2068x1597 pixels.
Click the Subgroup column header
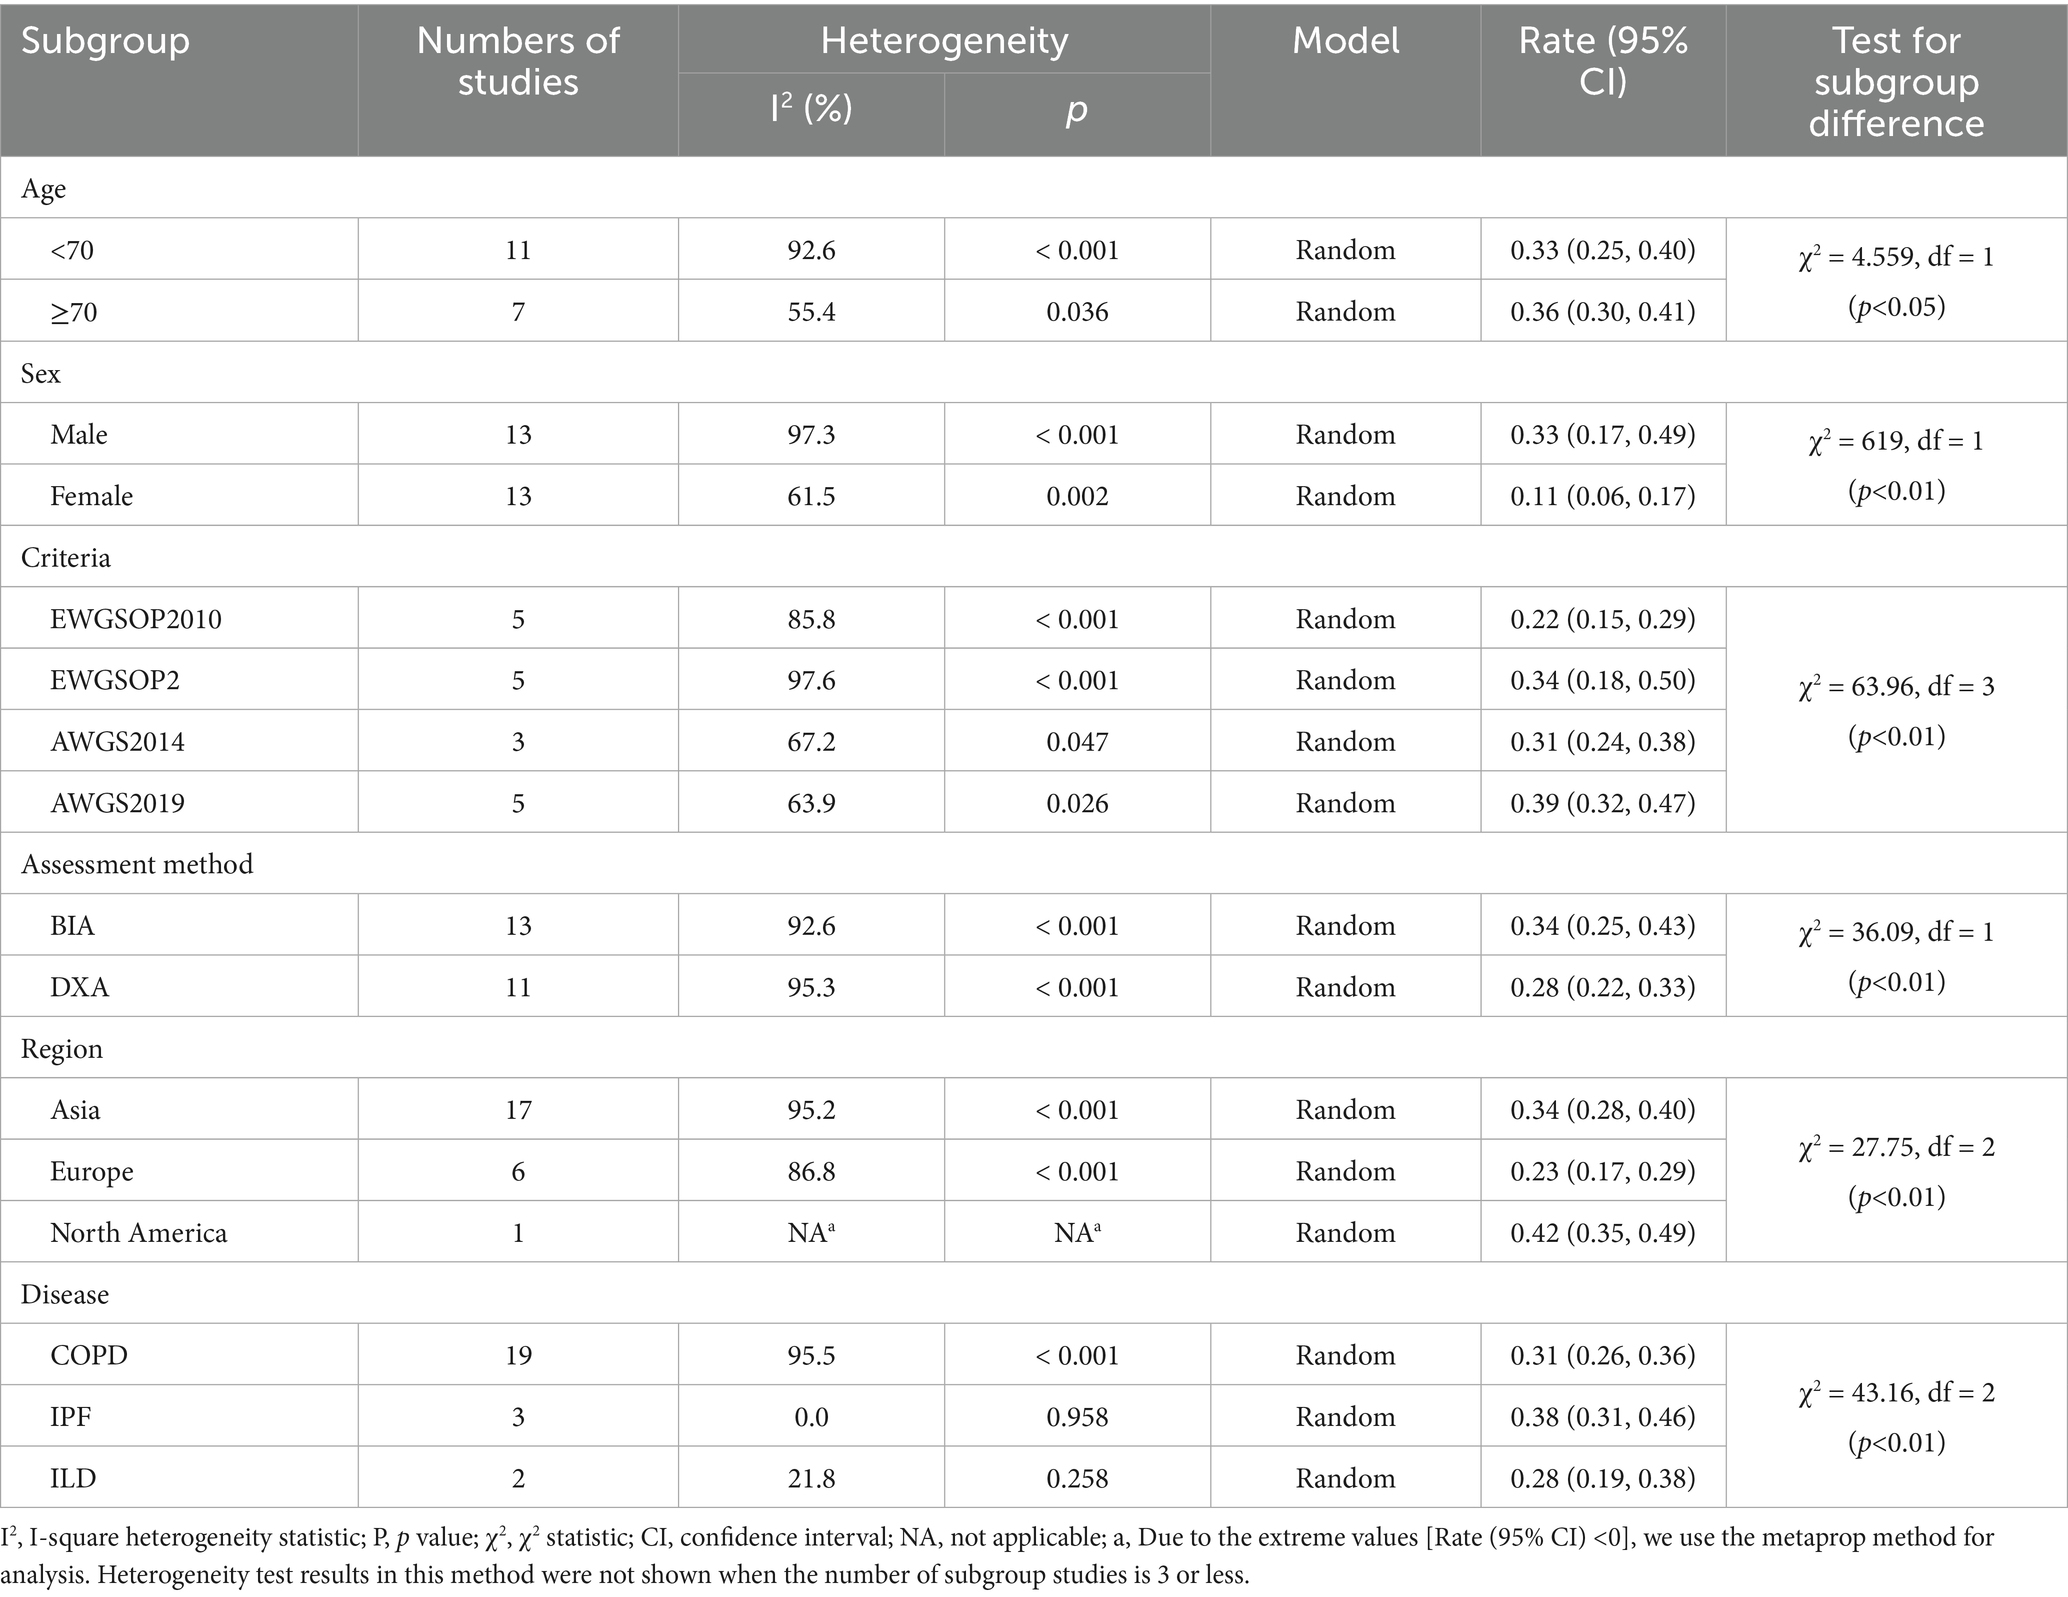(x=105, y=42)
